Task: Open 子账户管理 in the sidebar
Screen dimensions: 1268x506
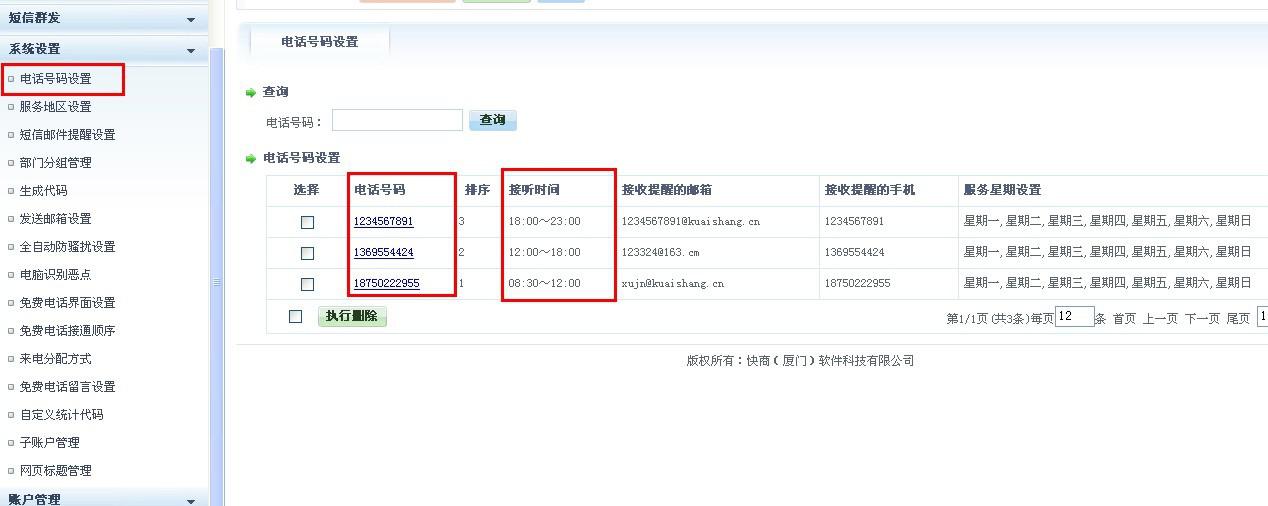Action: (49, 443)
